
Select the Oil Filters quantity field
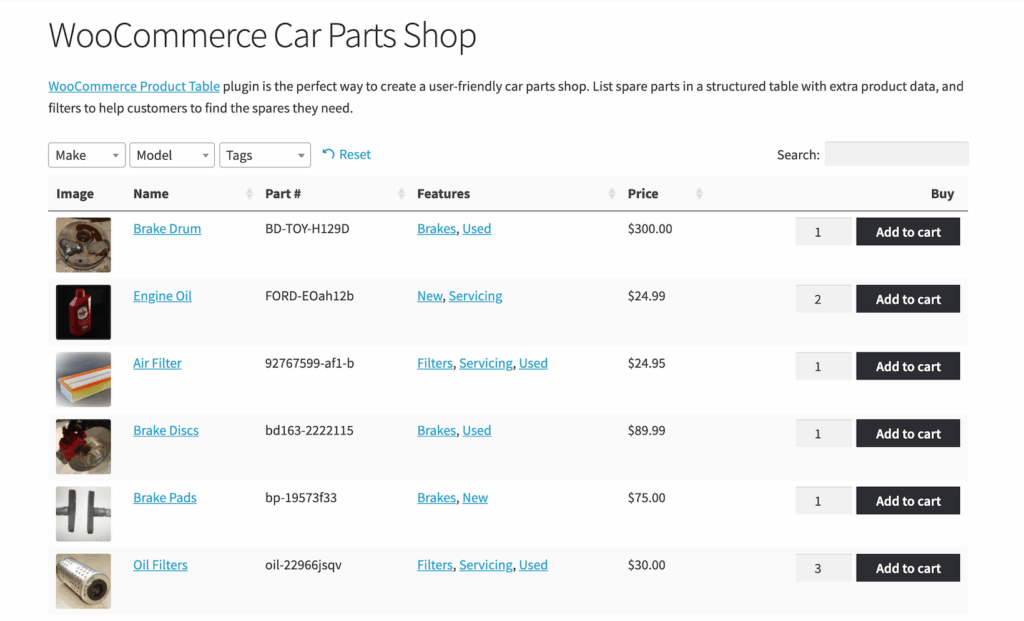pos(824,568)
